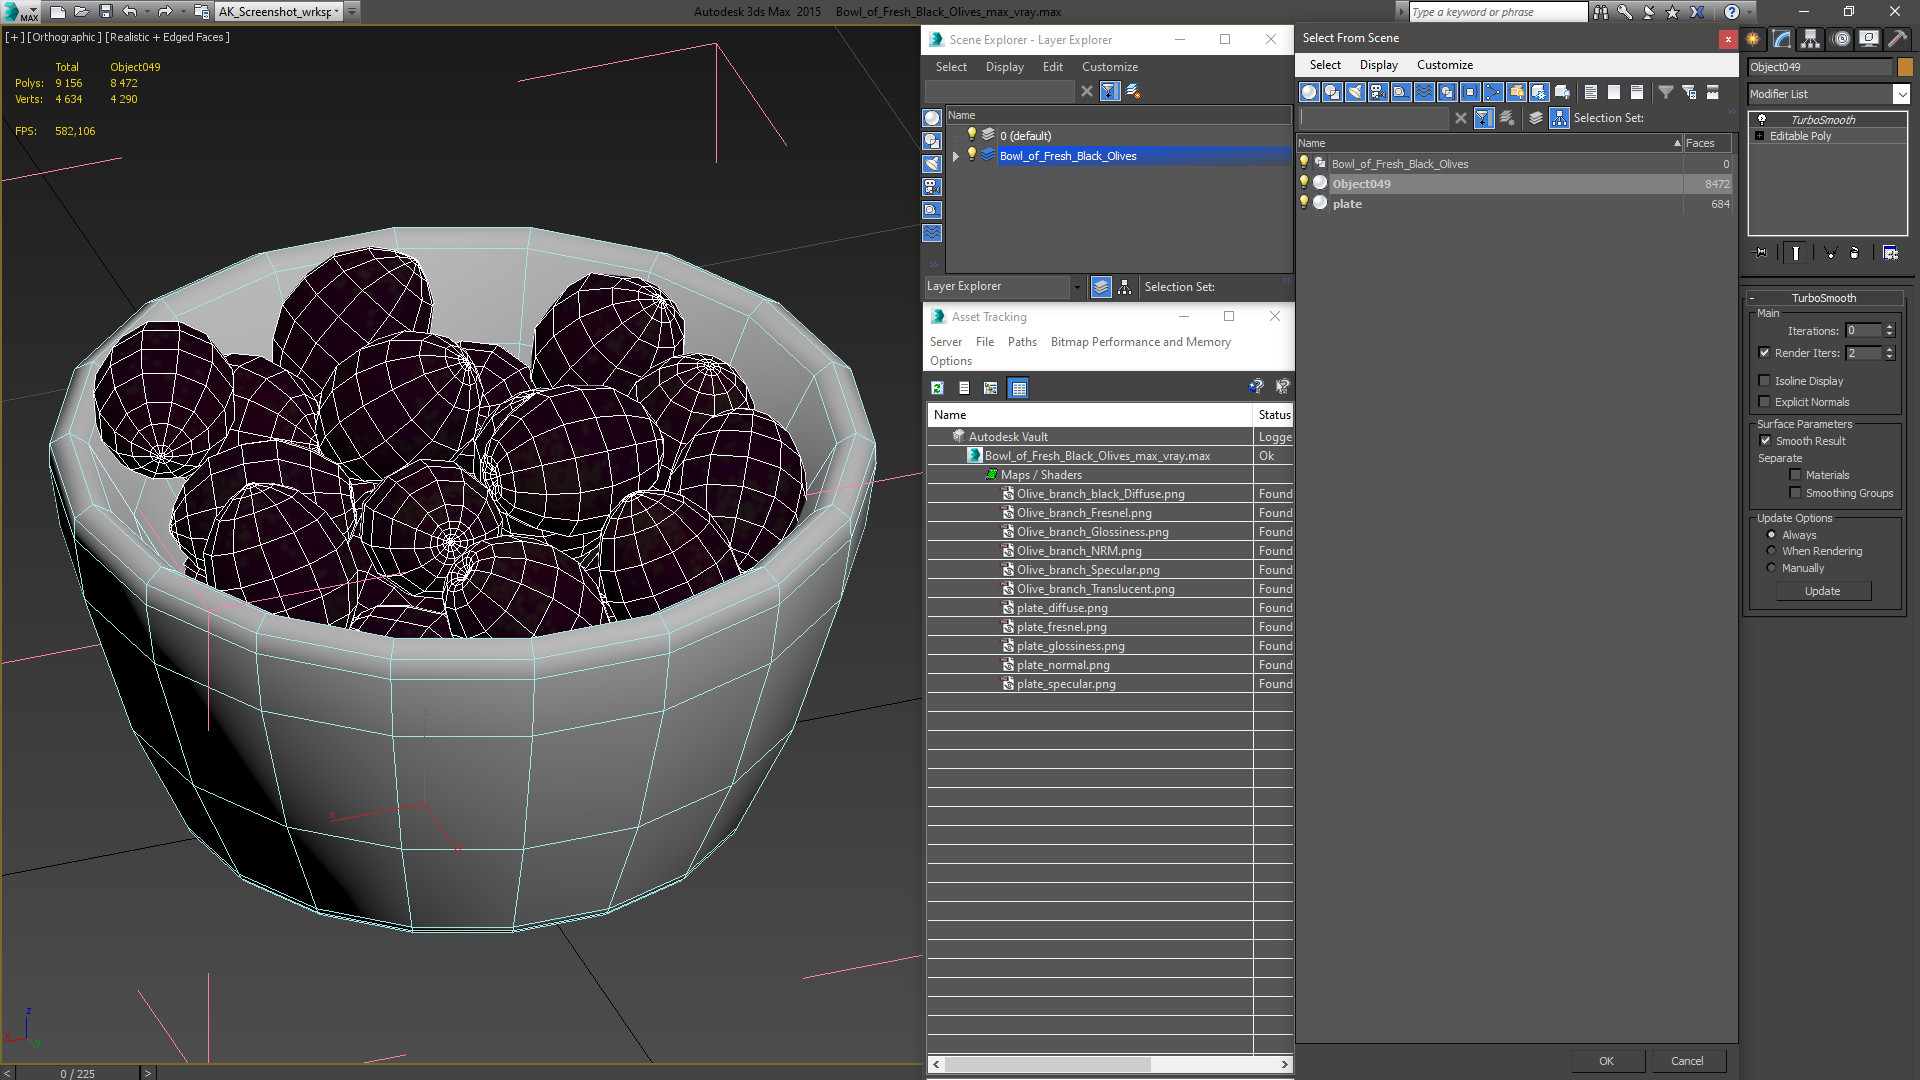Select the Always update radio option
Screen dimensions: 1920x1080
click(x=1771, y=535)
